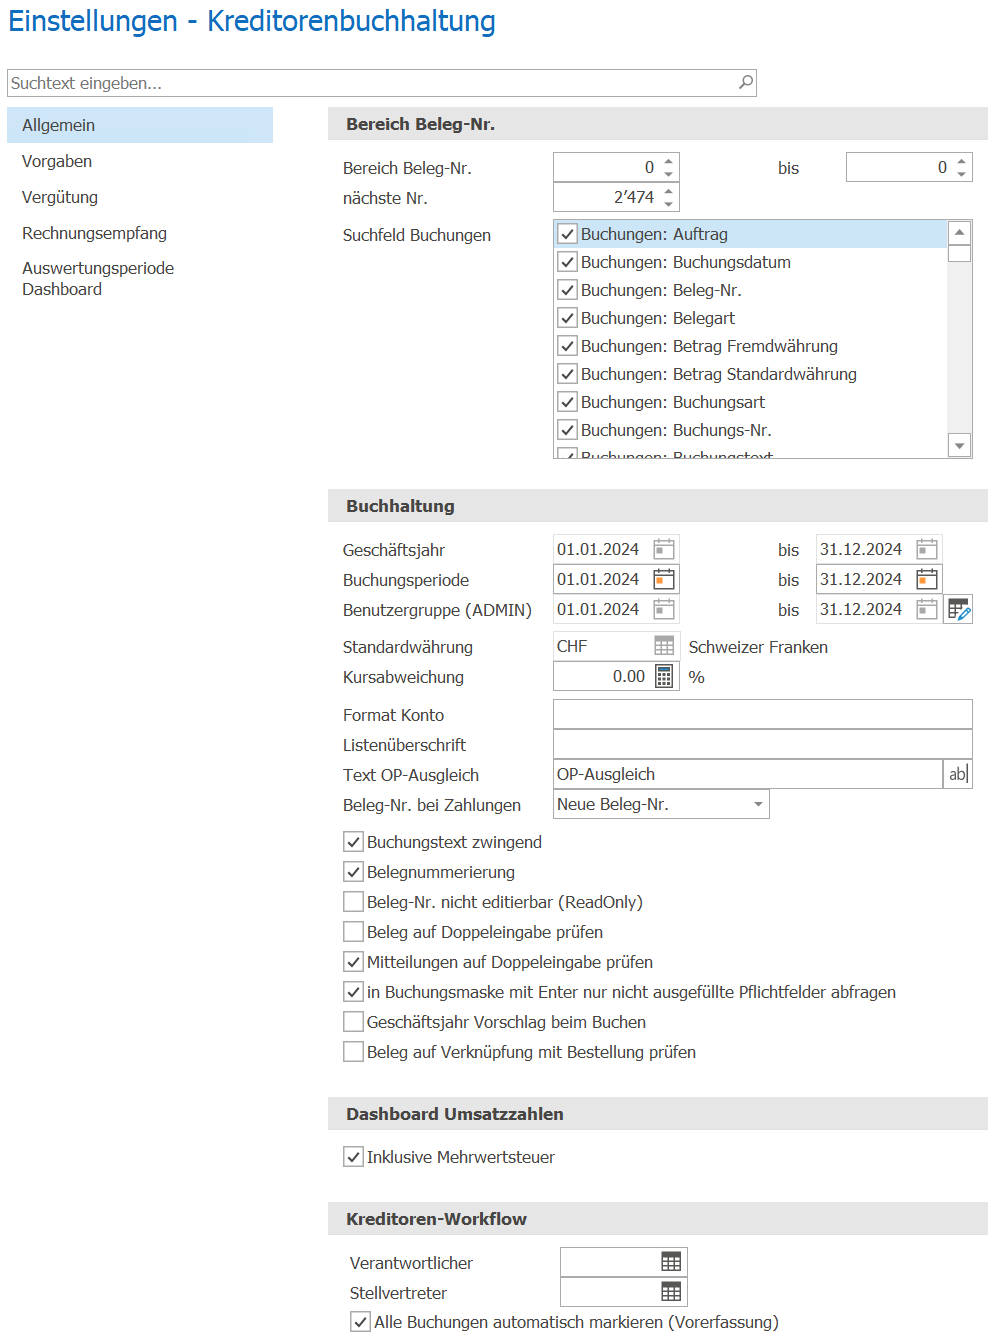The height and width of the screenshot is (1339, 1000).
Task: Open the Vorgaben settings section
Action: point(140,161)
